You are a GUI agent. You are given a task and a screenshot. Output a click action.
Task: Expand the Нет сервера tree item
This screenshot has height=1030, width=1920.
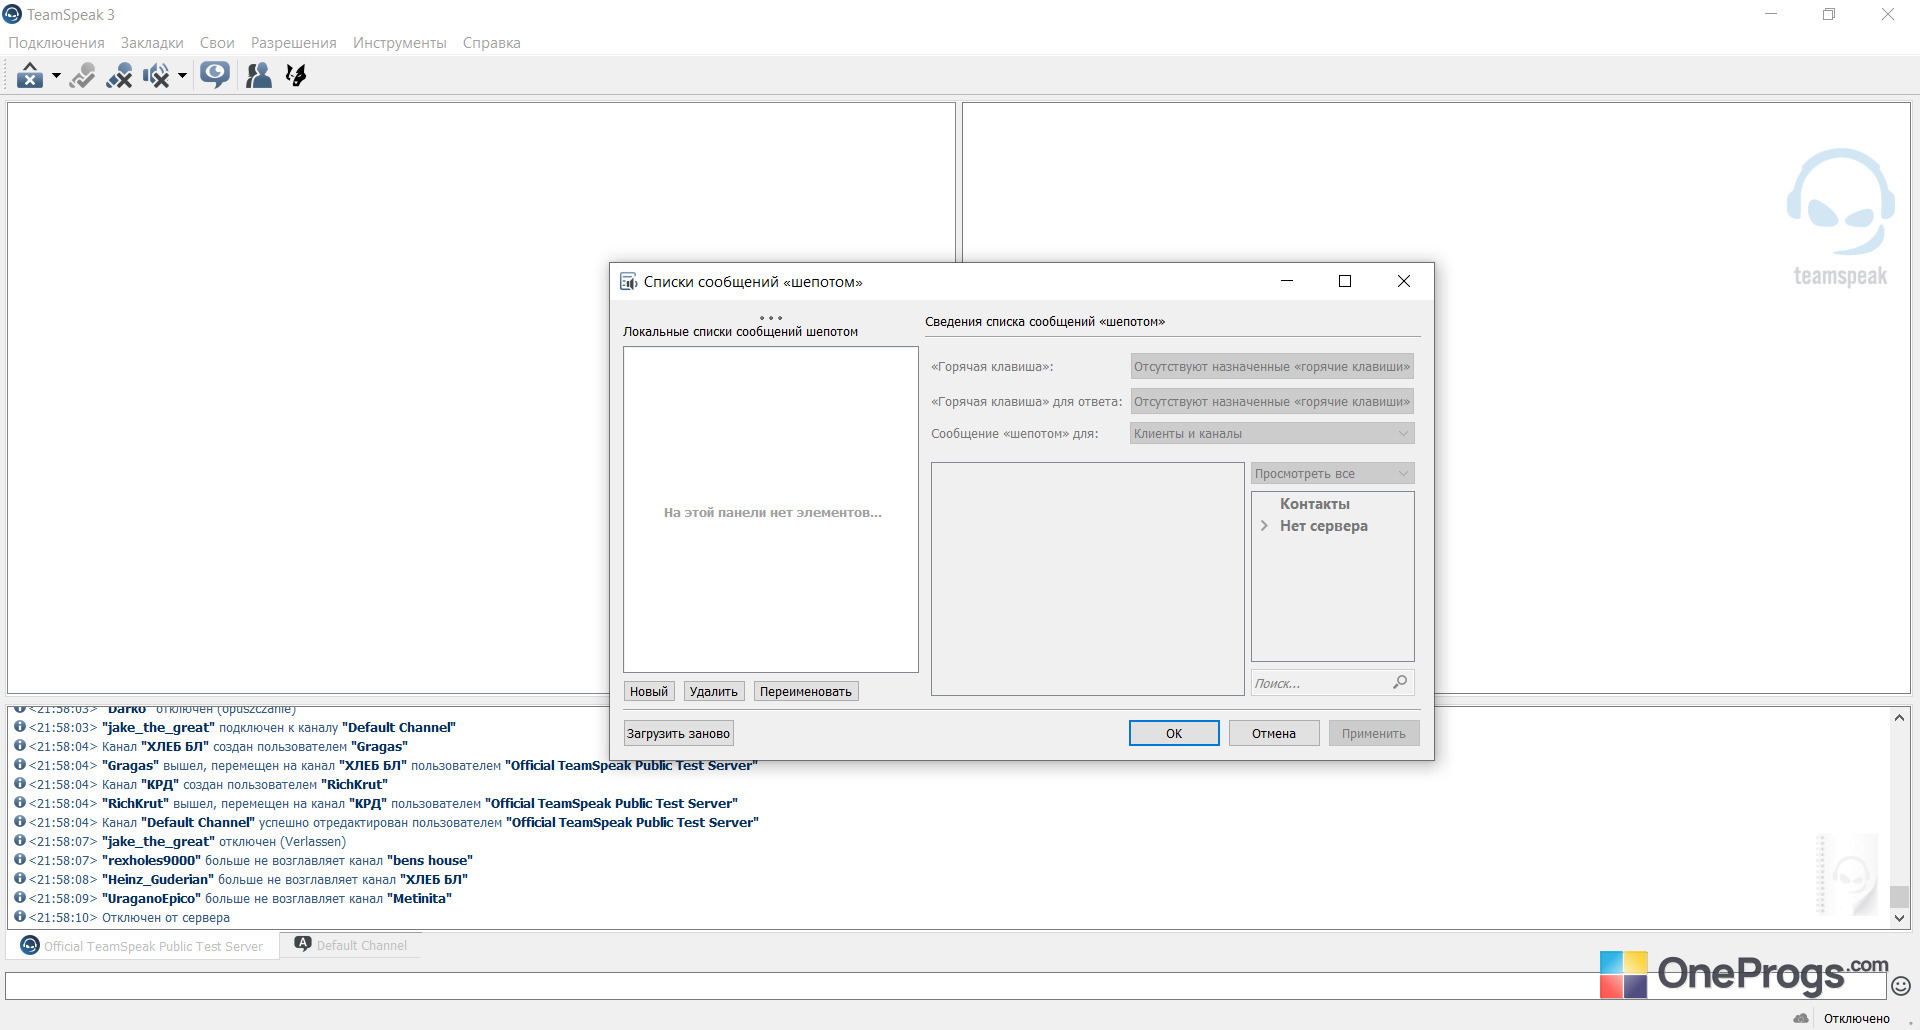[1264, 526]
